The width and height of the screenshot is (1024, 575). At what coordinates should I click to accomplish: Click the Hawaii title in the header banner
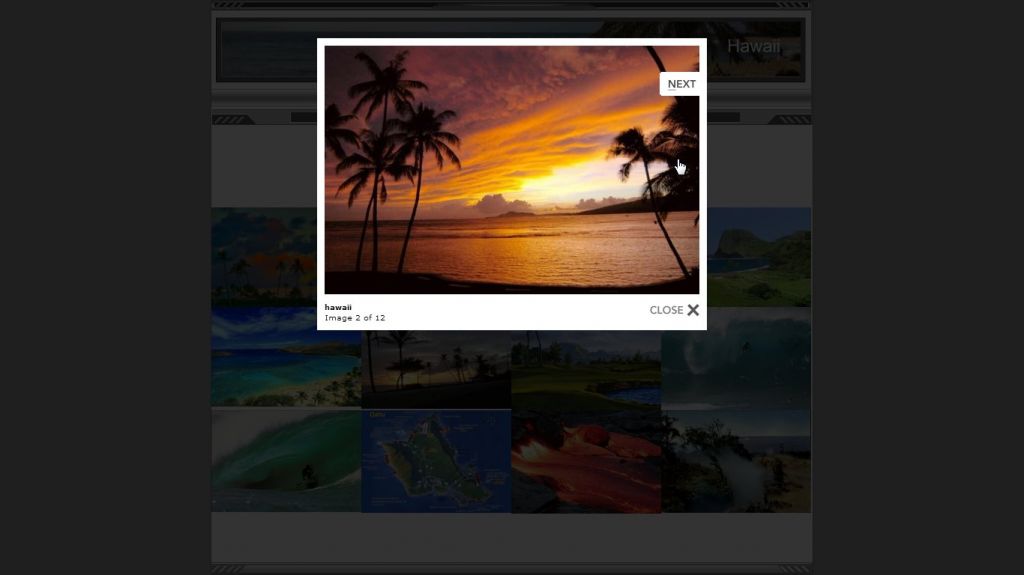coord(753,46)
